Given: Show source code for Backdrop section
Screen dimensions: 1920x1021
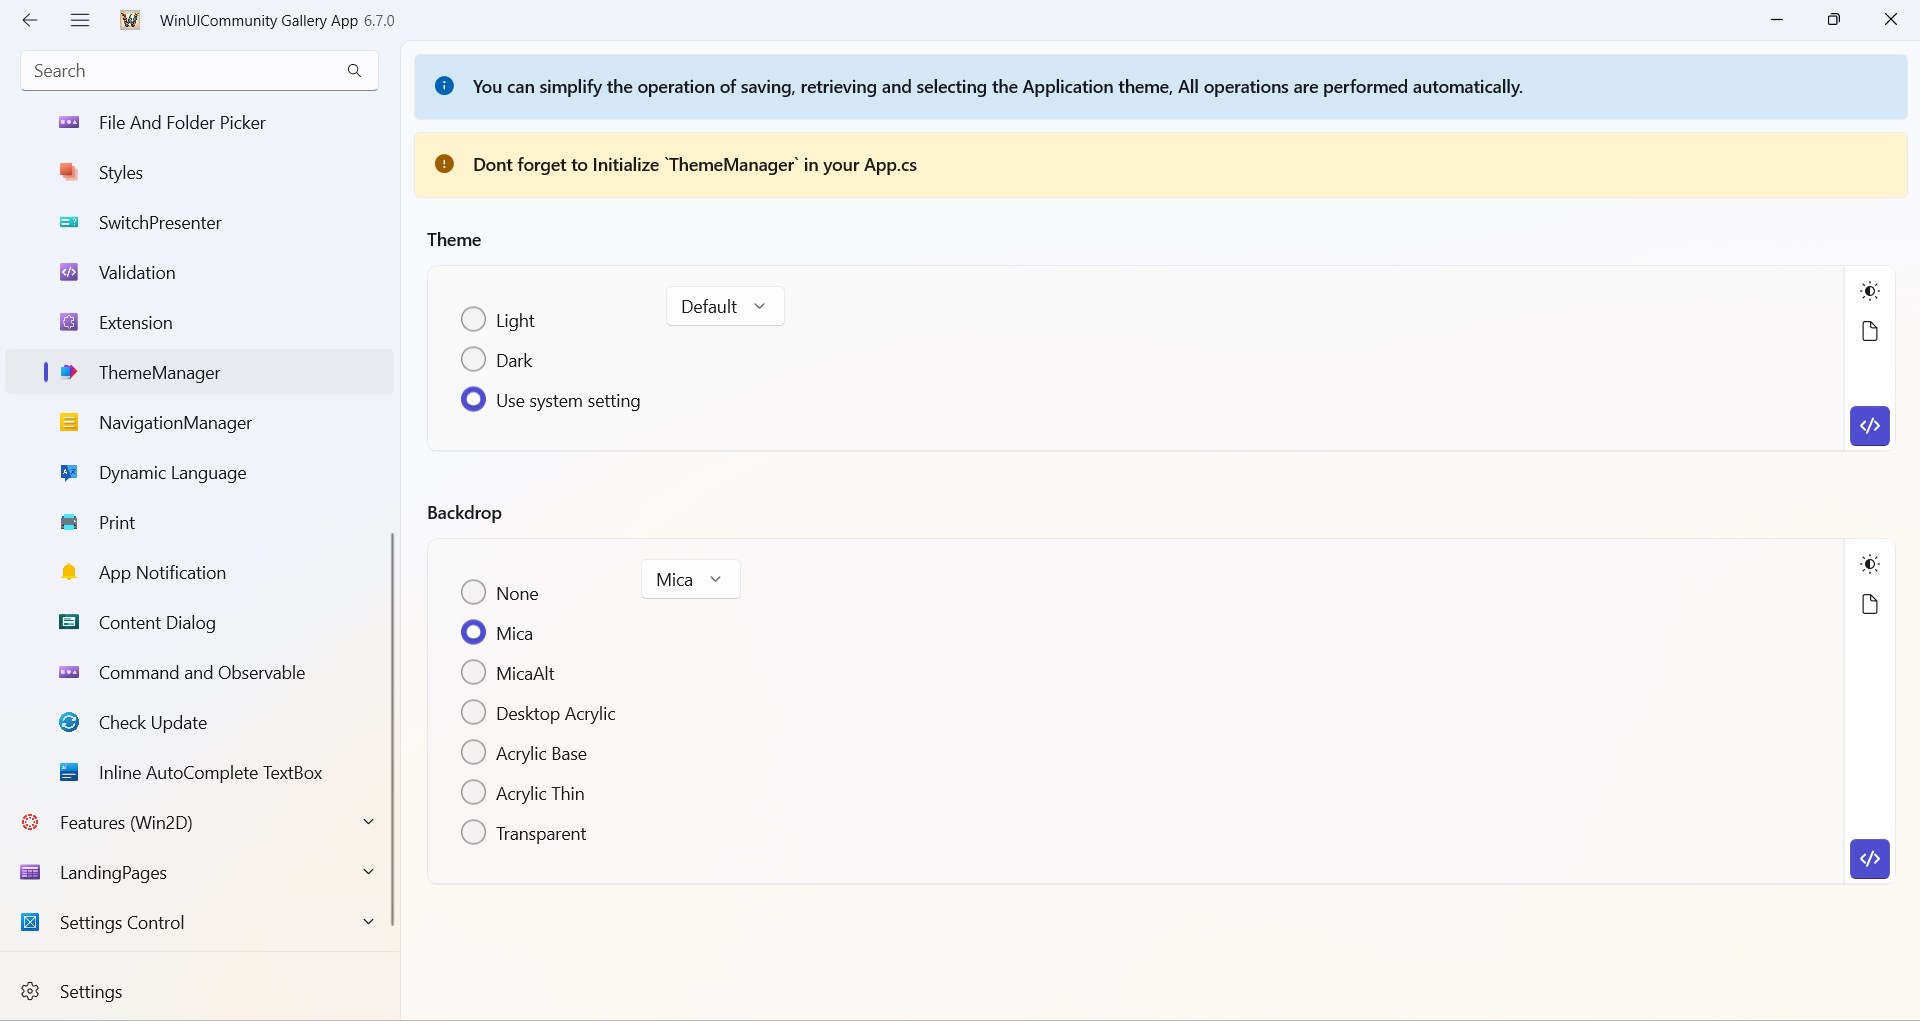Looking at the screenshot, I should 1869,859.
